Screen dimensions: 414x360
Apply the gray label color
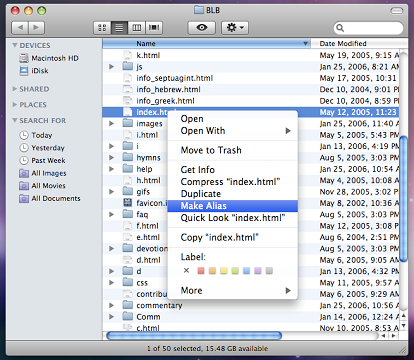pyautogui.click(x=269, y=271)
